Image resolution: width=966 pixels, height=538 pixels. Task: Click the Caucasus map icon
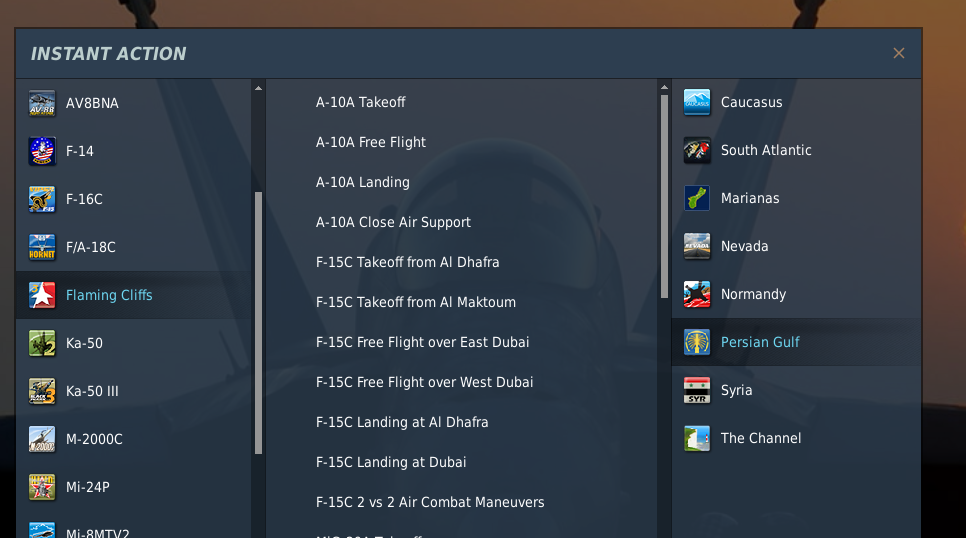(x=697, y=102)
